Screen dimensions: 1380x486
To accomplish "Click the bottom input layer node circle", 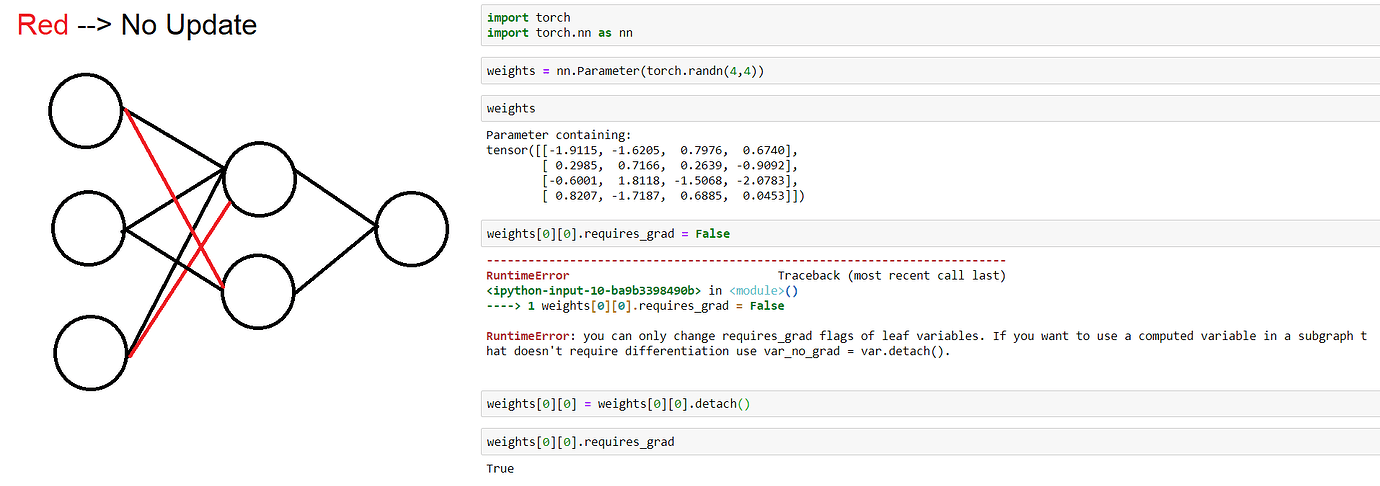I will pos(92,353).
